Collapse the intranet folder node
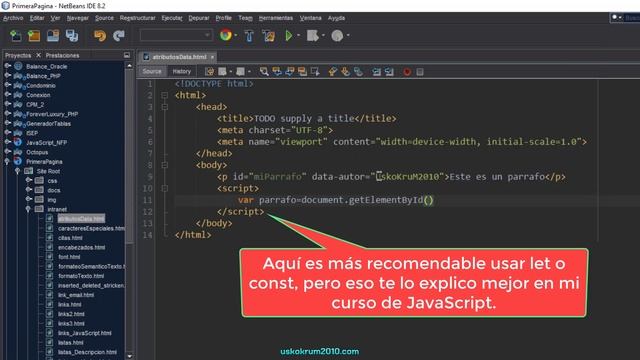This screenshot has width=640, height=360. coord(28,209)
